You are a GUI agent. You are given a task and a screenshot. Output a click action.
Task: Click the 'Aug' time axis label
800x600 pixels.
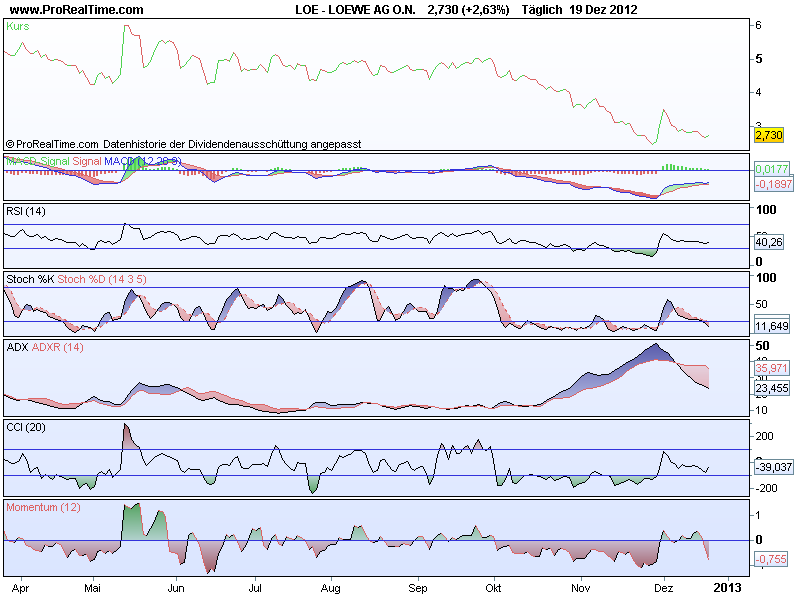pos(331,588)
